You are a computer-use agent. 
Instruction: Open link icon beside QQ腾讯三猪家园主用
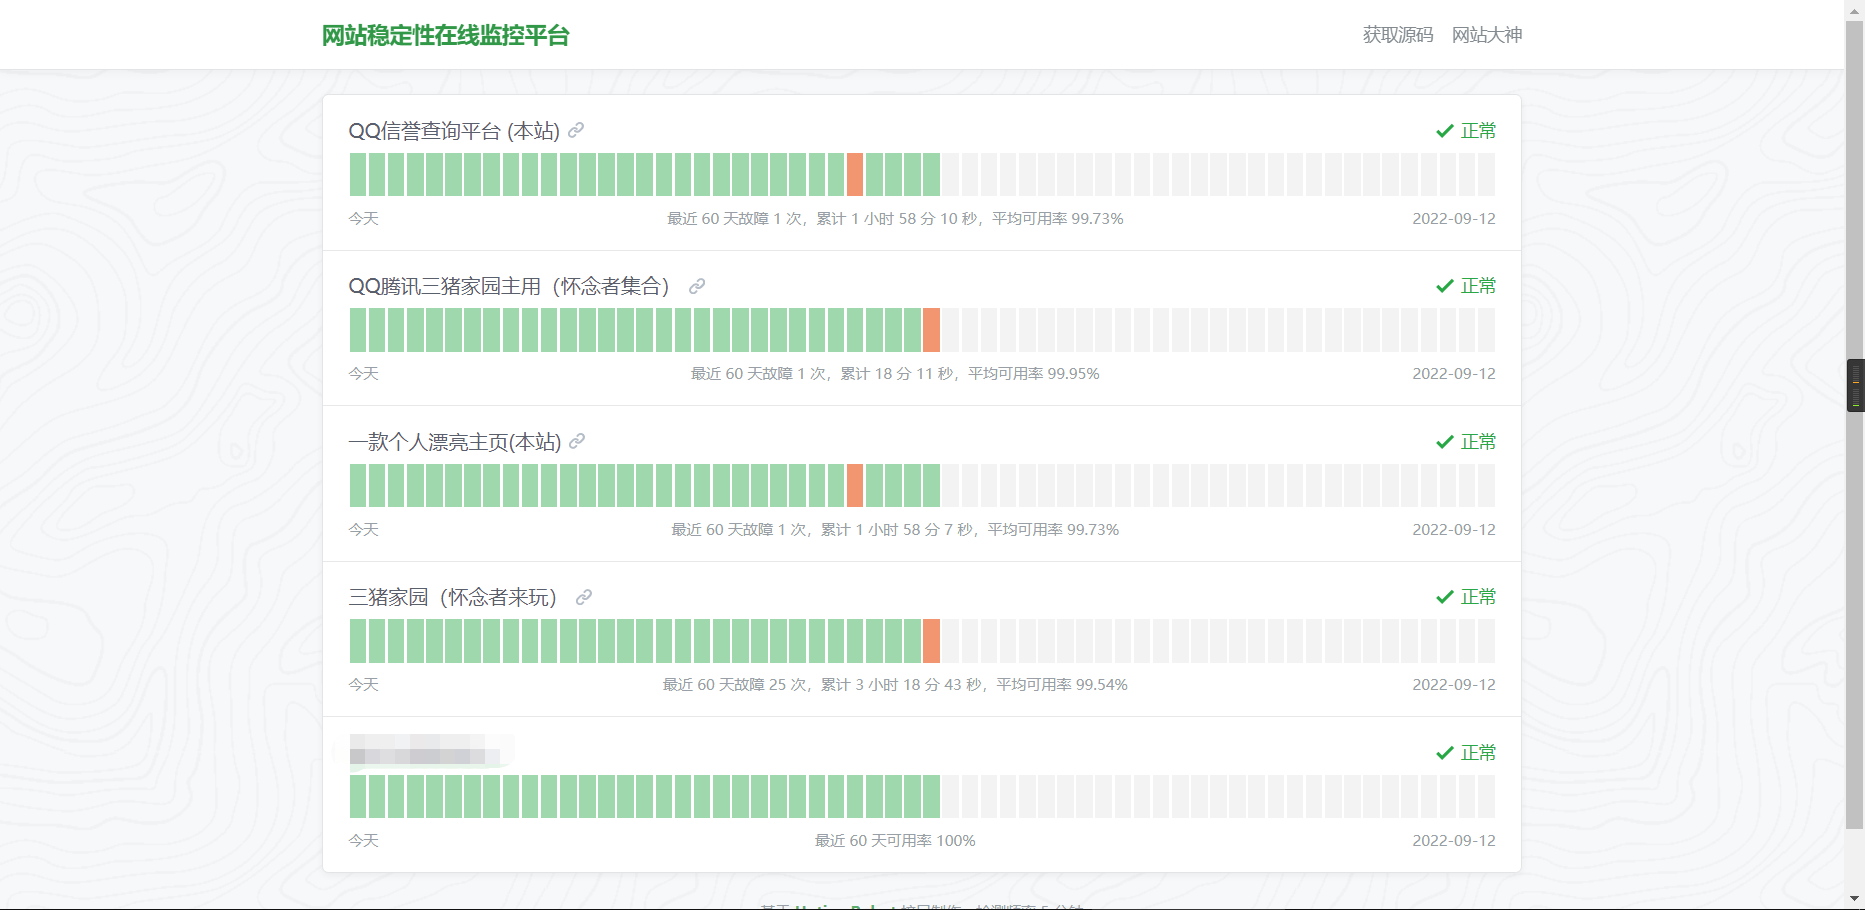pyautogui.click(x=697, y=286)
